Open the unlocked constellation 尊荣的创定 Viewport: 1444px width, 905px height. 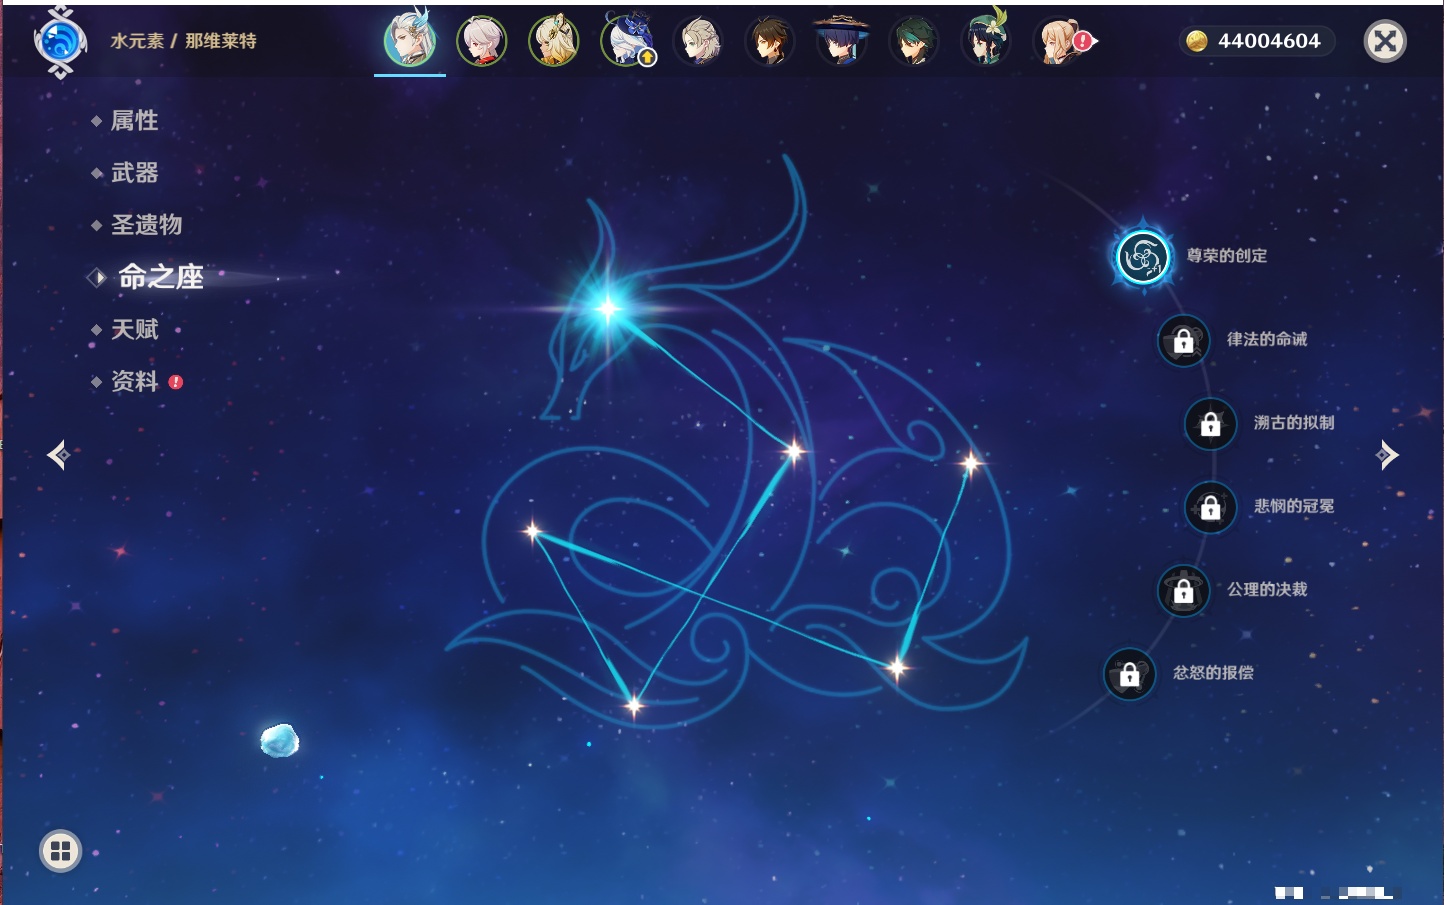pyautogui.click(x=1143, y=257)
